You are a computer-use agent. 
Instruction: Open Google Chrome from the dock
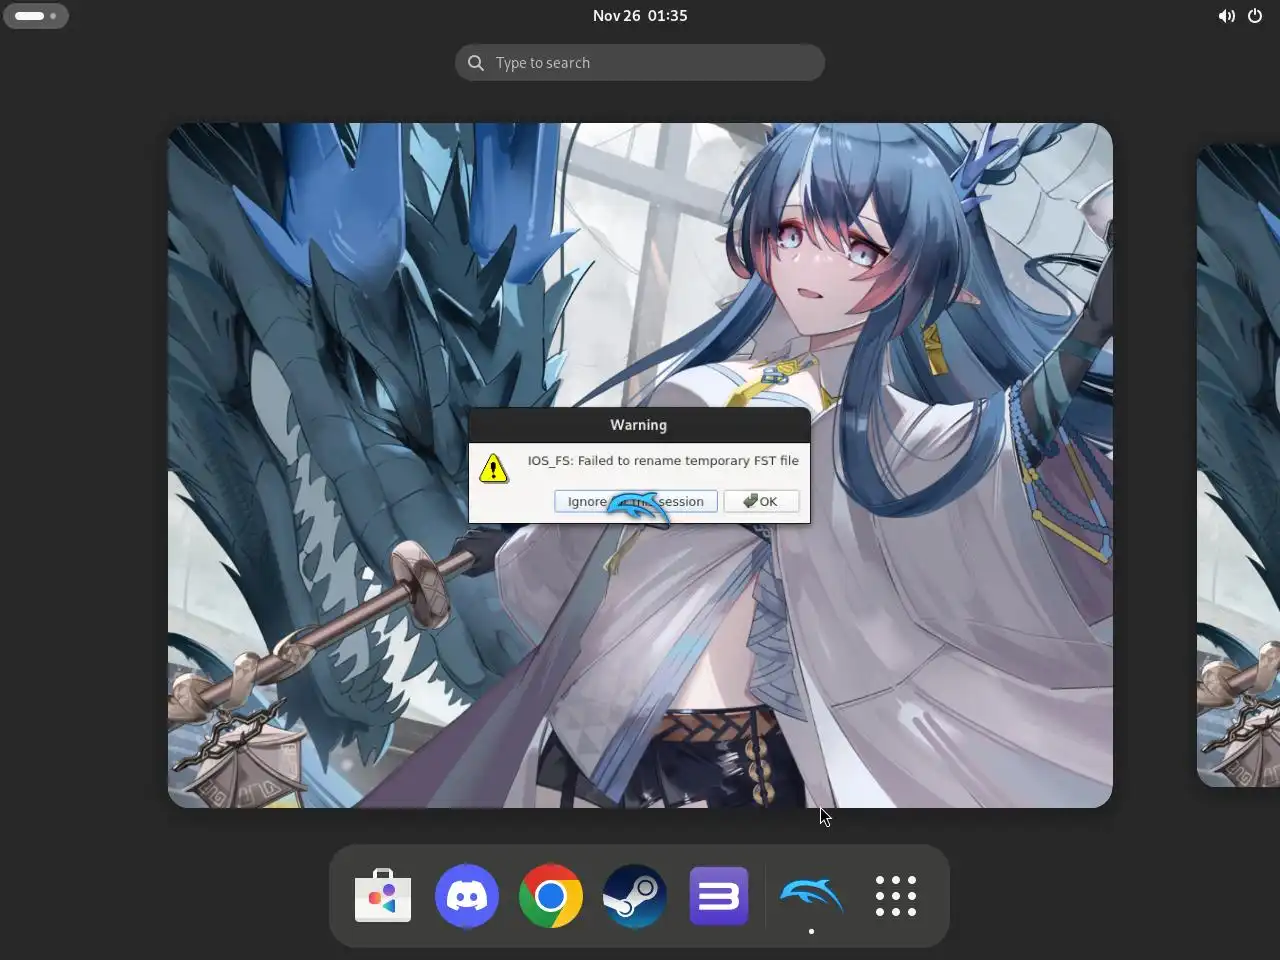click(551, 895)
